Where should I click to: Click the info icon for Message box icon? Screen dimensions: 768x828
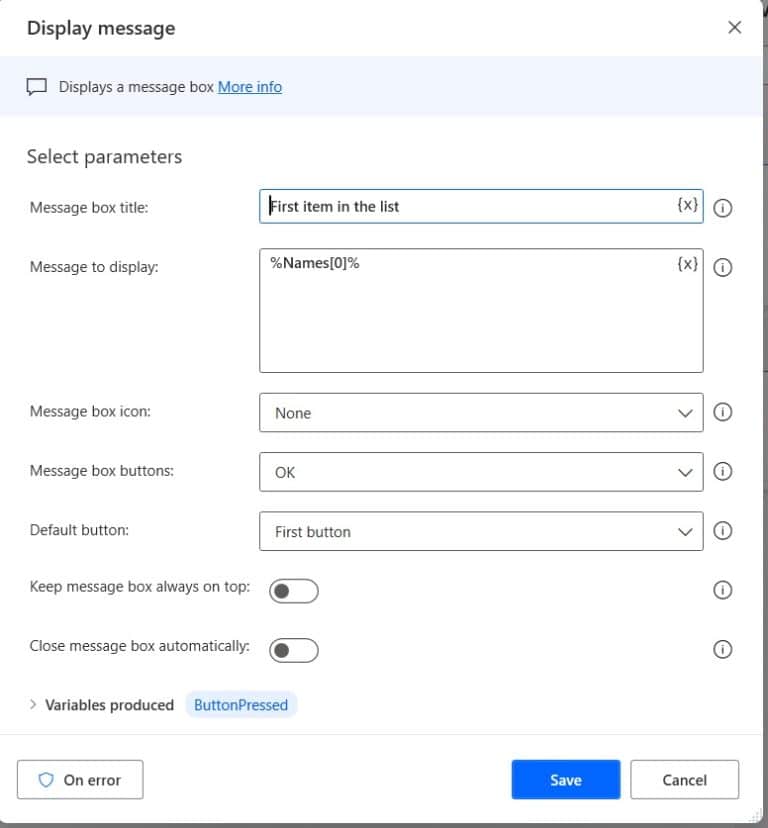point(722,412)
